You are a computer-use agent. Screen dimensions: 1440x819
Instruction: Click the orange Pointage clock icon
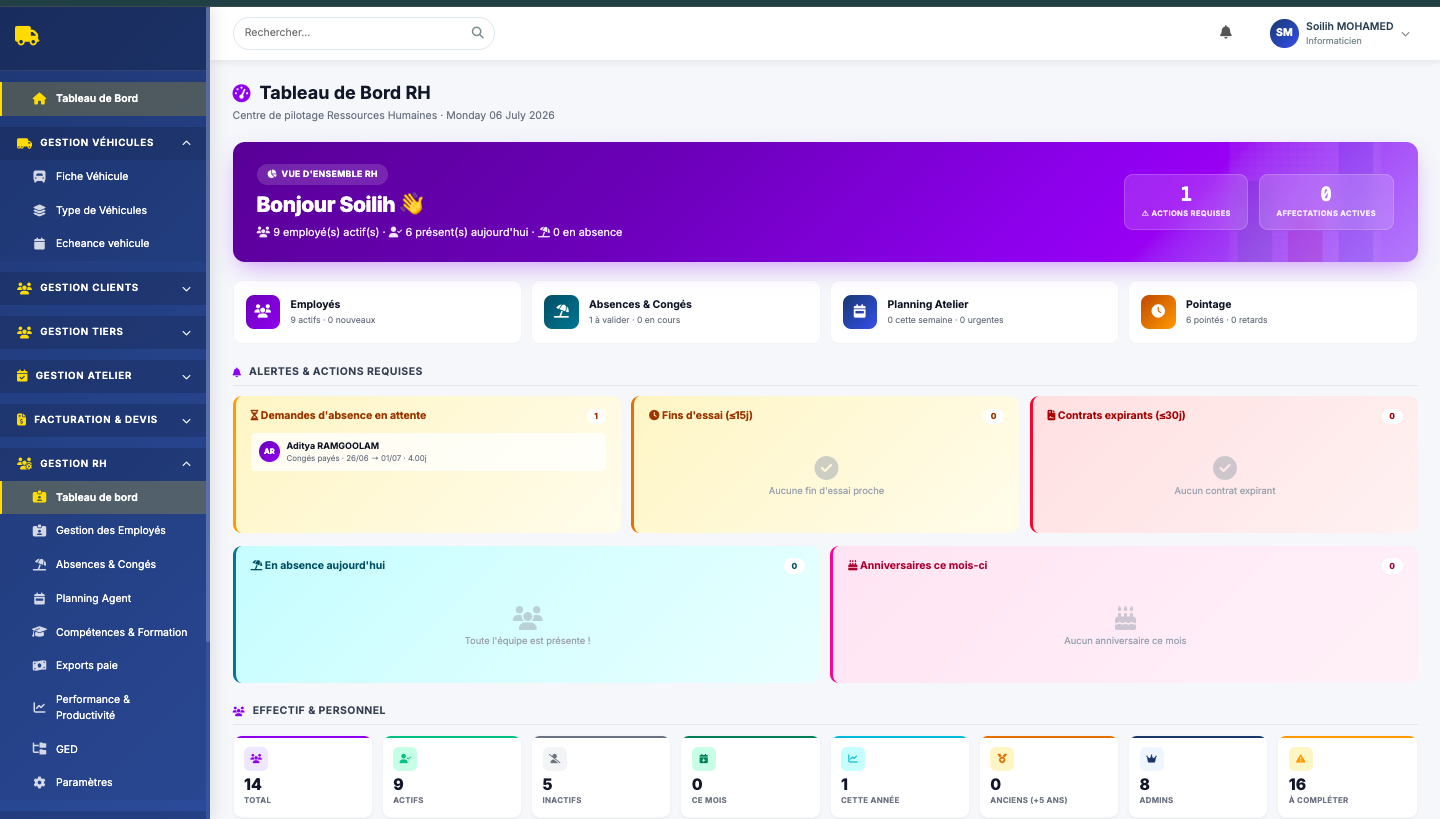[x=1158, y=311]
